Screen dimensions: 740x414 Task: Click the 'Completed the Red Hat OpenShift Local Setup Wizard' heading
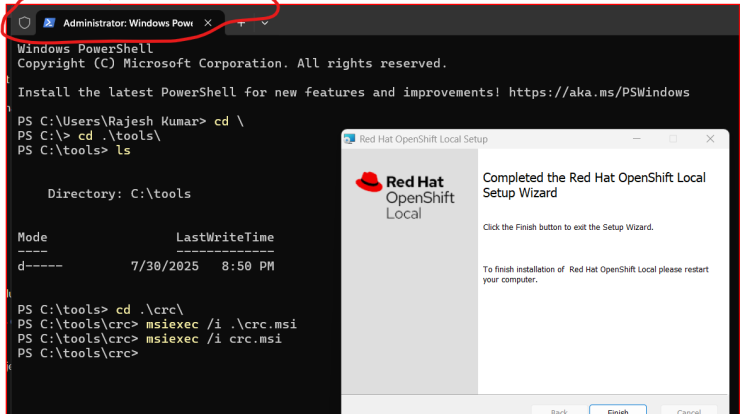594,185
